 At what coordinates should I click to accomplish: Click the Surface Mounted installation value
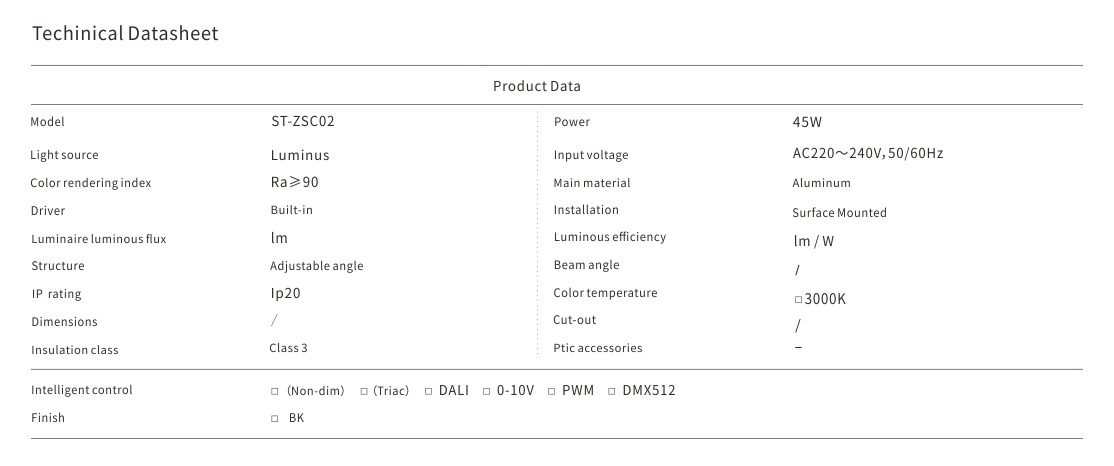839,213
